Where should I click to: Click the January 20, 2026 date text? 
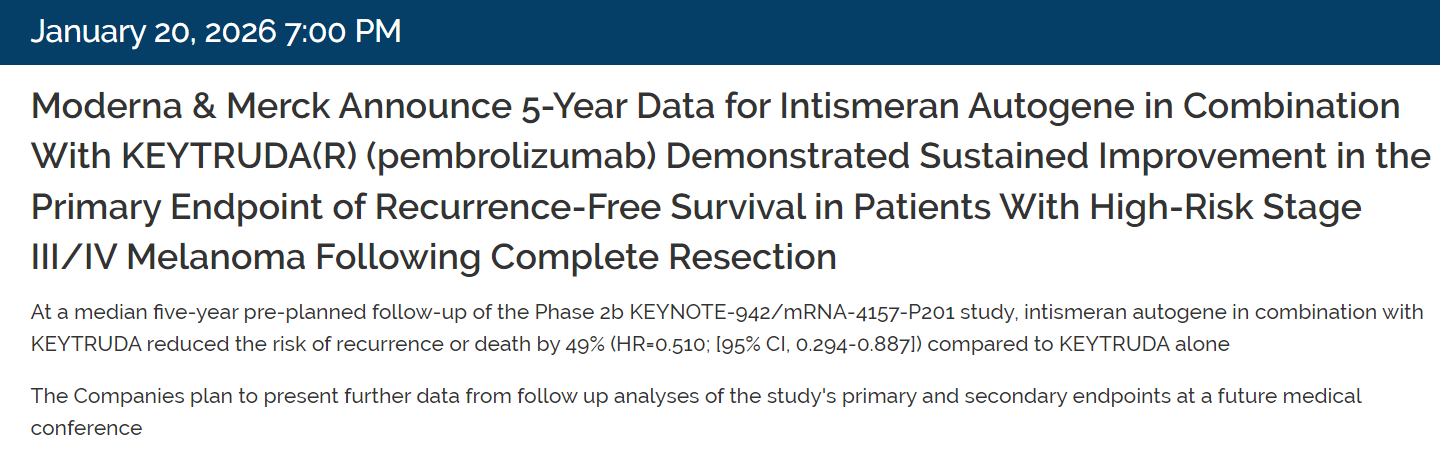pos(153,32)
